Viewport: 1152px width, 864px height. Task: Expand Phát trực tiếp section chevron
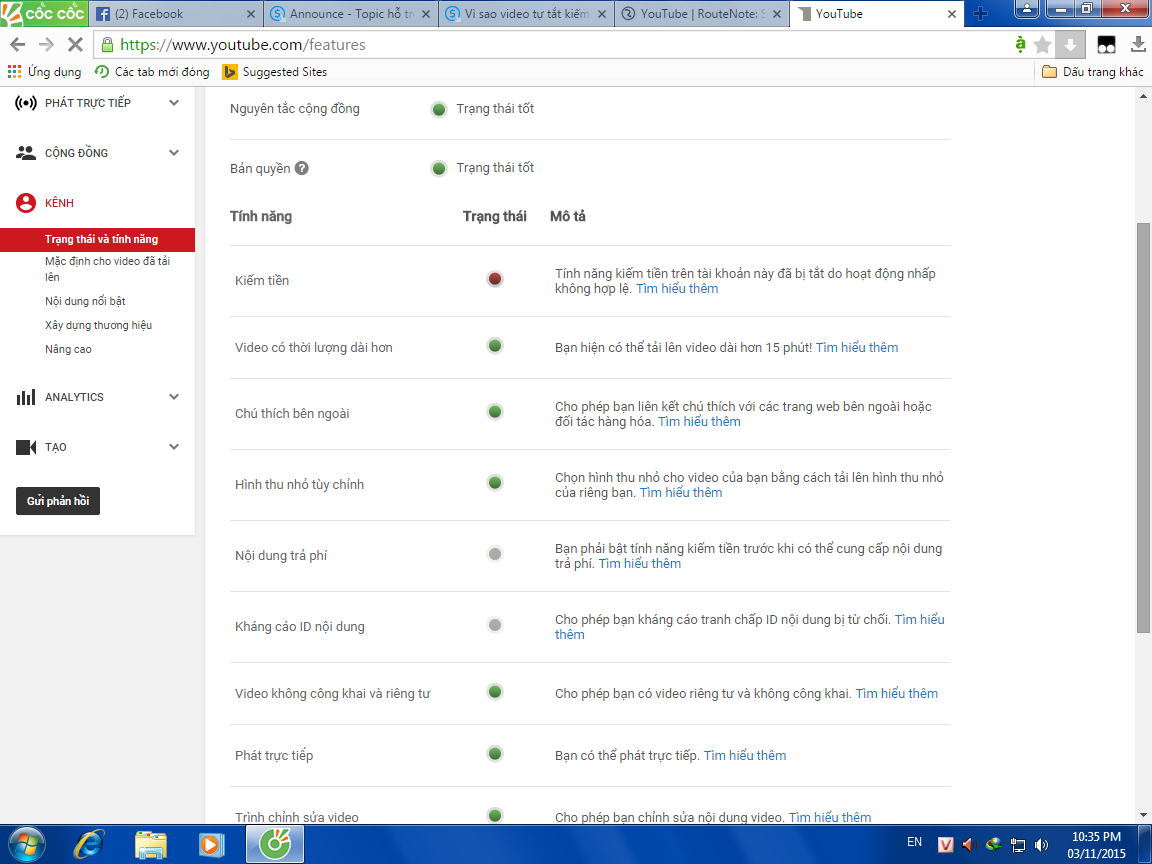(174, 103)
